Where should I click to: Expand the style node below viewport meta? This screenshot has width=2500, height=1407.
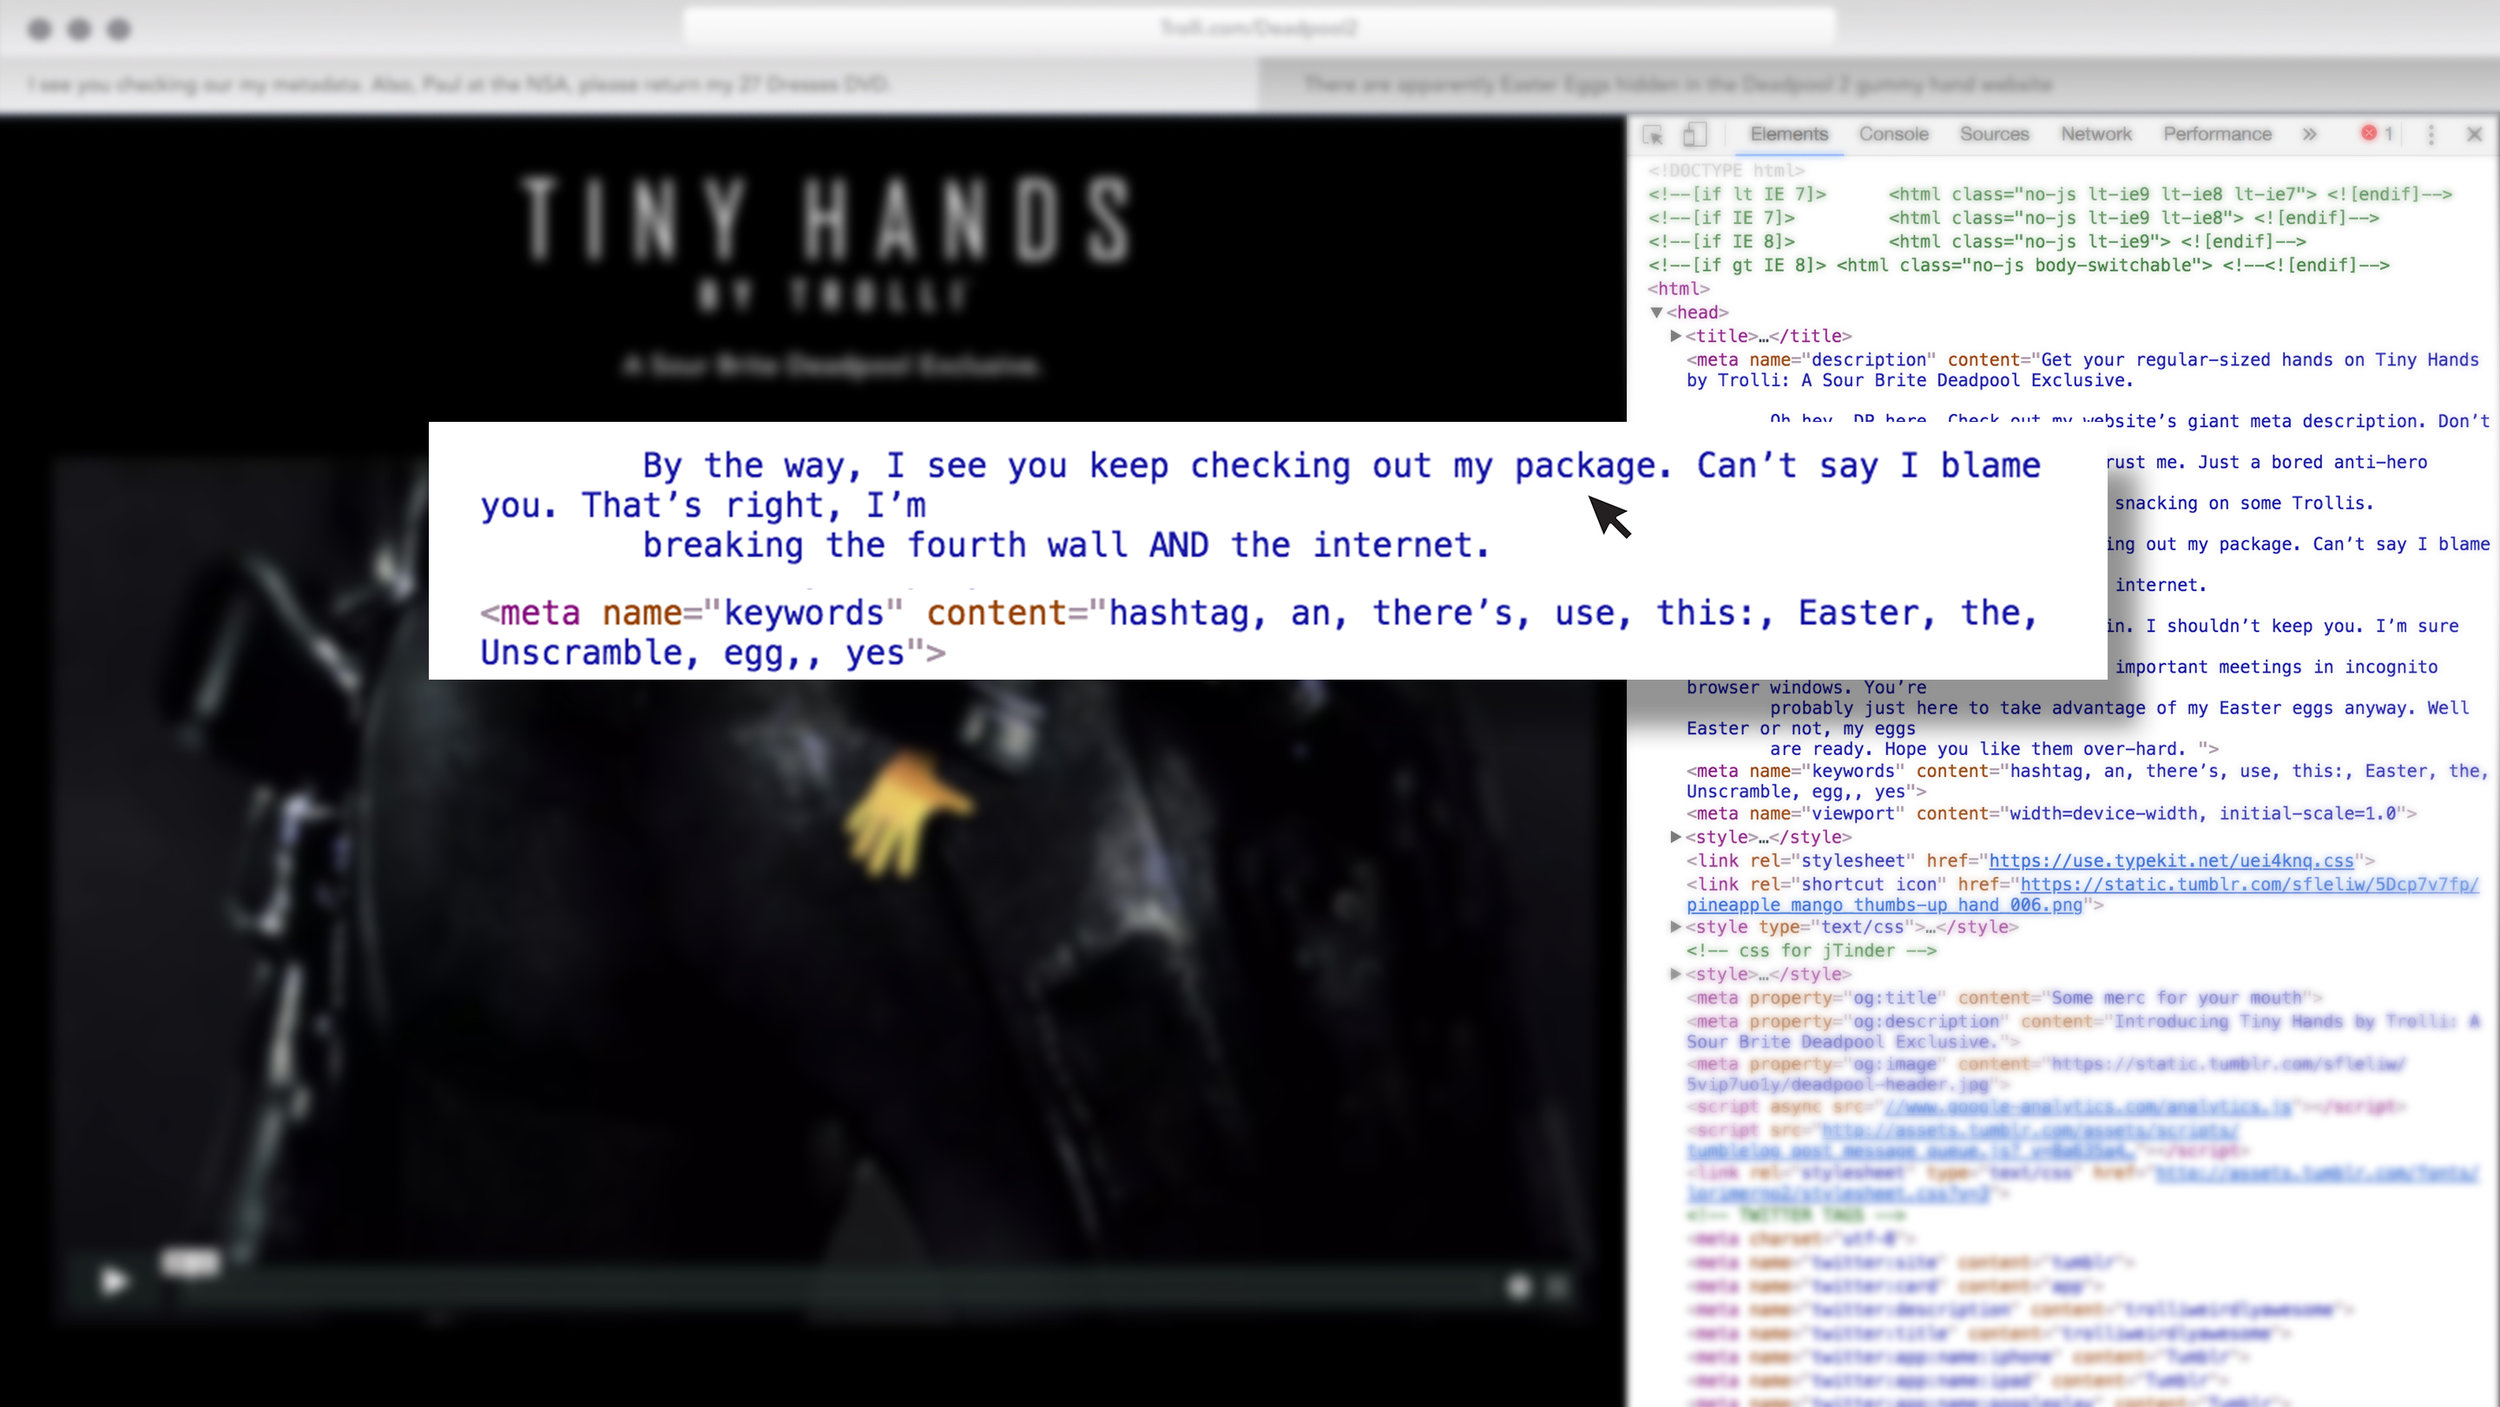(1676, 837)
